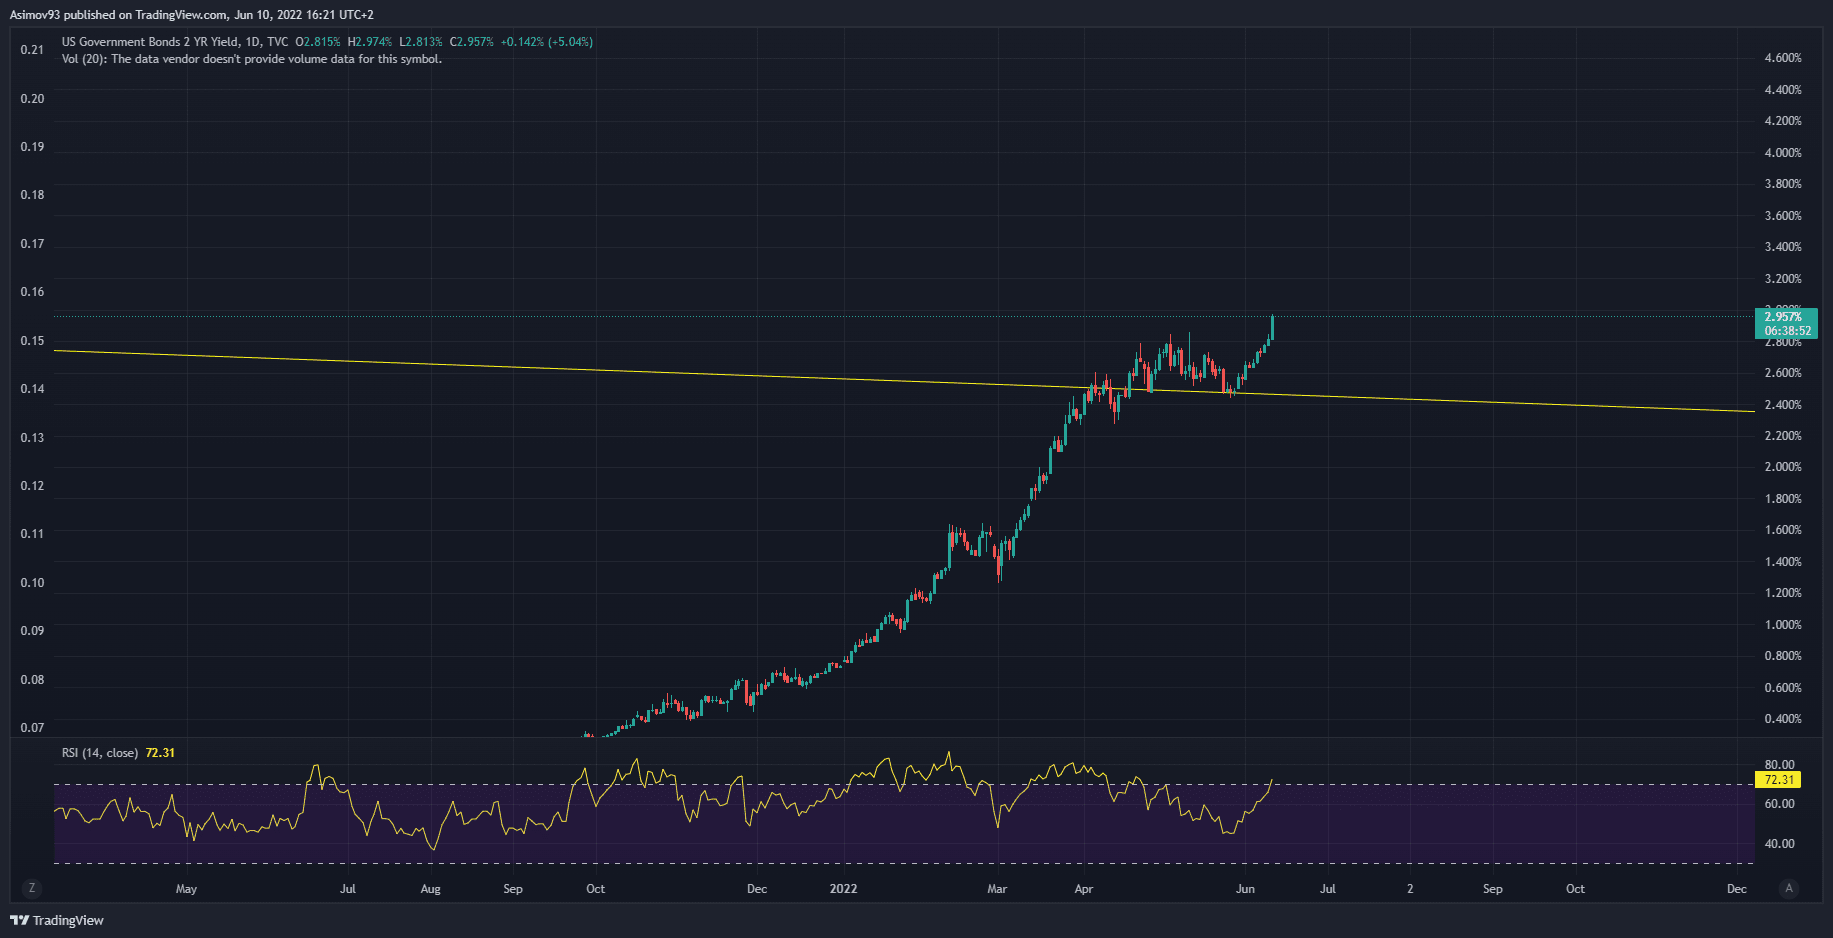
Task: Click the Asimov93 published header text
Action: click(191, 15)
